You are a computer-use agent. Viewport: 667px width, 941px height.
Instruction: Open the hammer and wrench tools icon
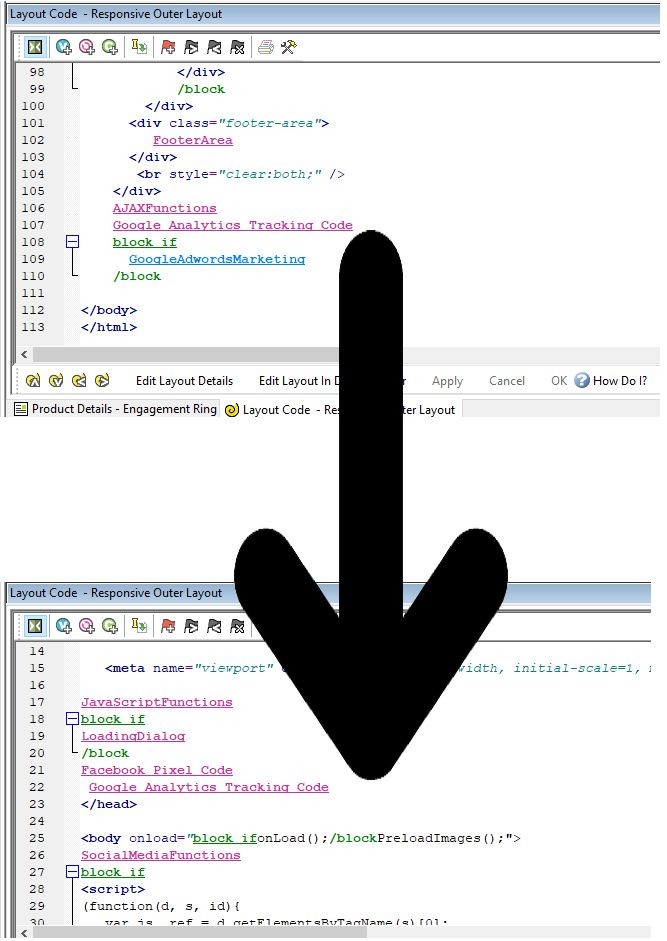[x=288, y=47]
